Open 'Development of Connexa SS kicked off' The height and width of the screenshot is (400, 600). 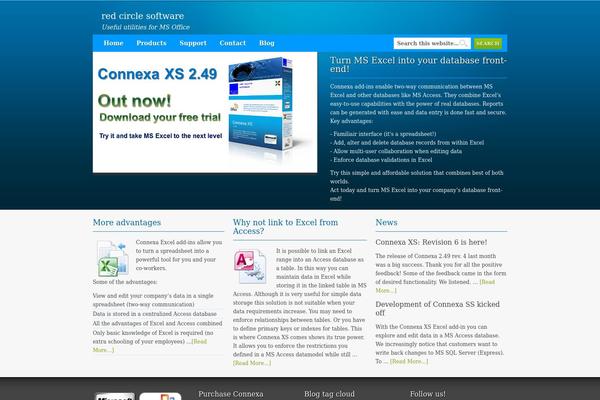coord(437,309)
